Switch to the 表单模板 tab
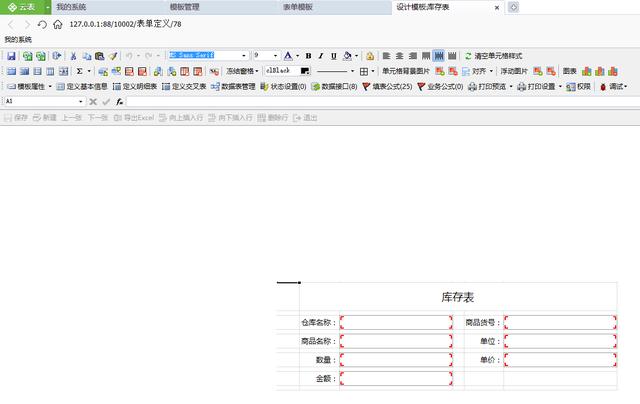This screenshot has height=404, width=640. click(x=297, y=7)
